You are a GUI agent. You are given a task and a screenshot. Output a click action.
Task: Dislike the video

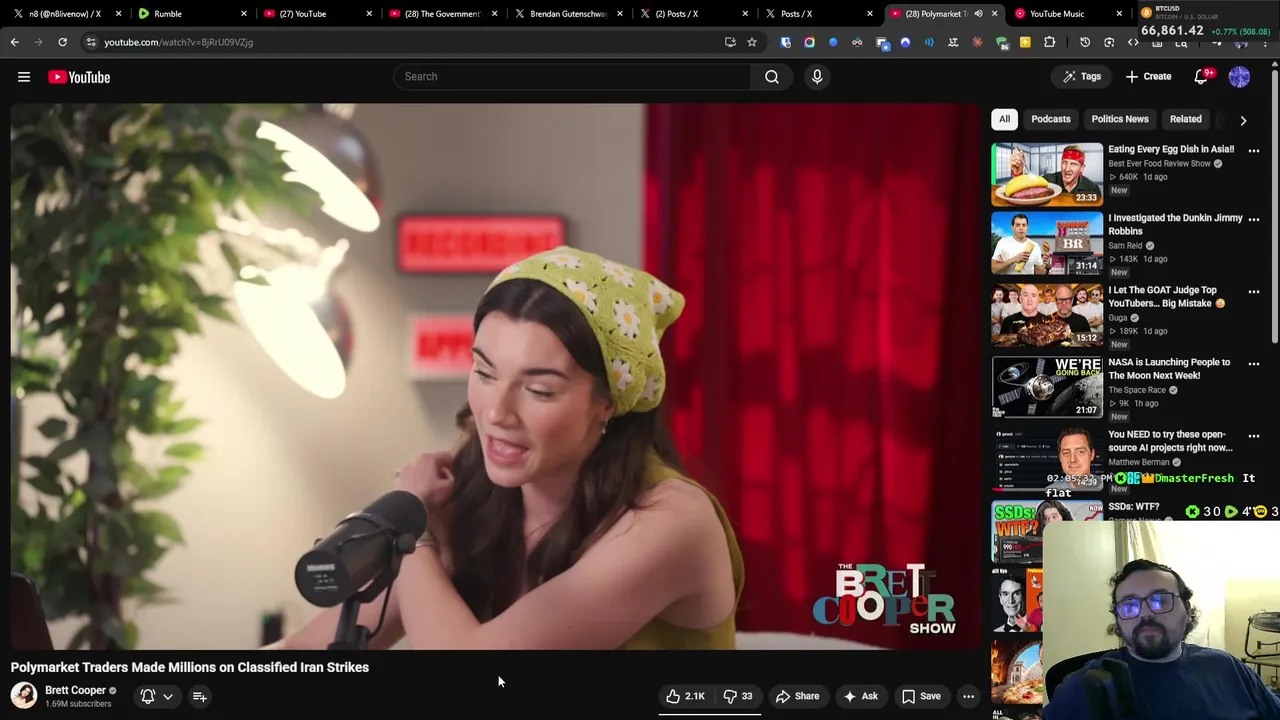click(737, 696)
